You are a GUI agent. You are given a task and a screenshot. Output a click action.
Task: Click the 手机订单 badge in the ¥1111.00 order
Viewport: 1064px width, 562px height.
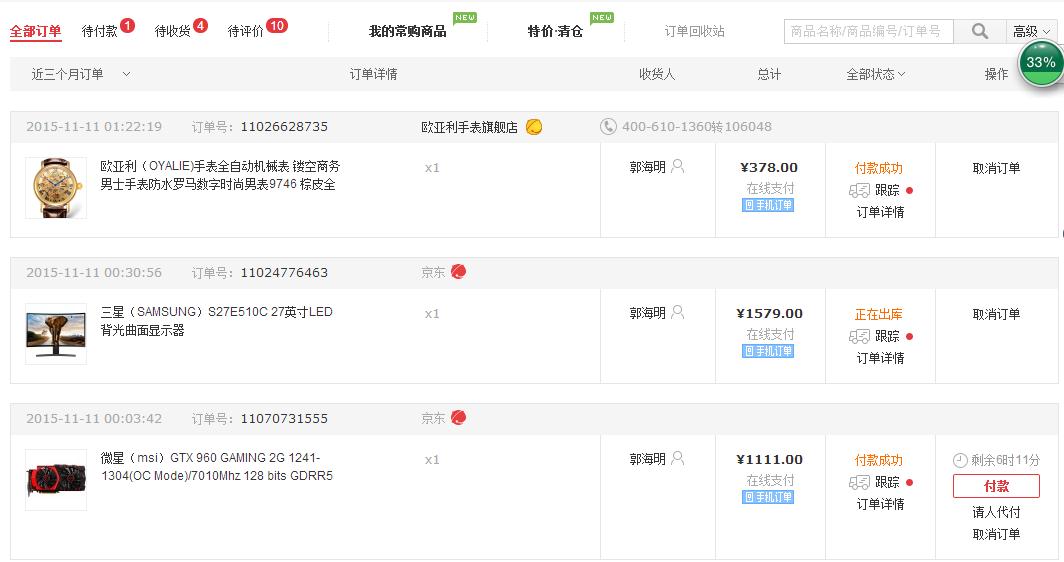click(x=768, y=497)
